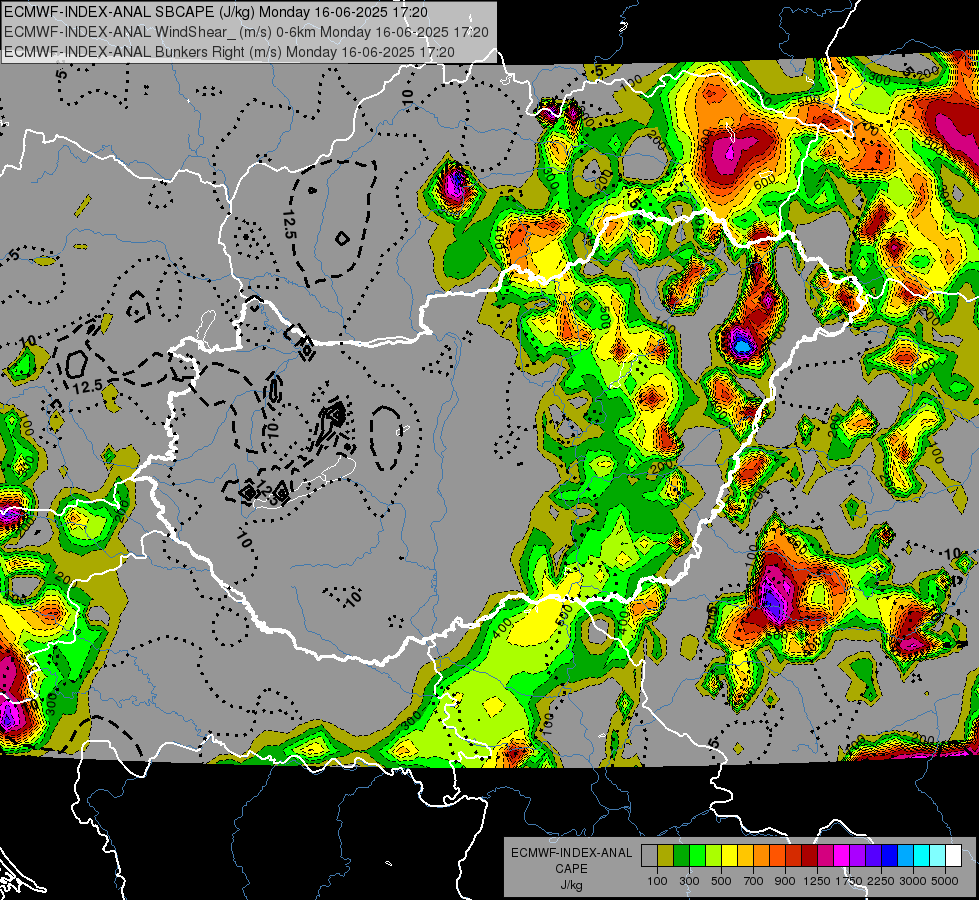The height and width of the screenshot is (900, 979).
Task: Select the WindShear 0-6km layer title line
Action: 247,32
